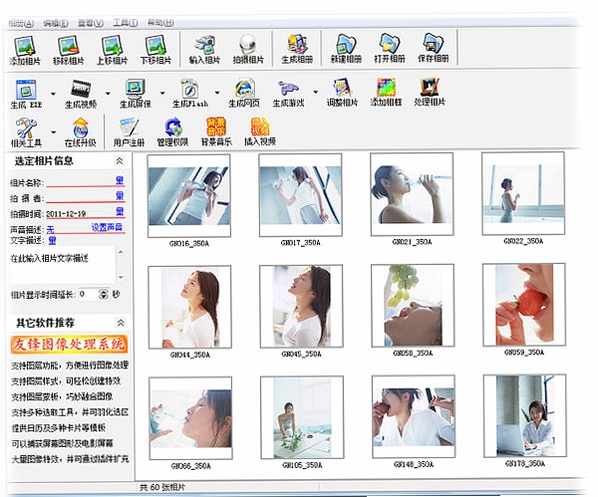The height and width of the screenshot is (497, 598).
Task: Select the GH059_350A strawberry thumbnail
Action: [x=524, y=305]
